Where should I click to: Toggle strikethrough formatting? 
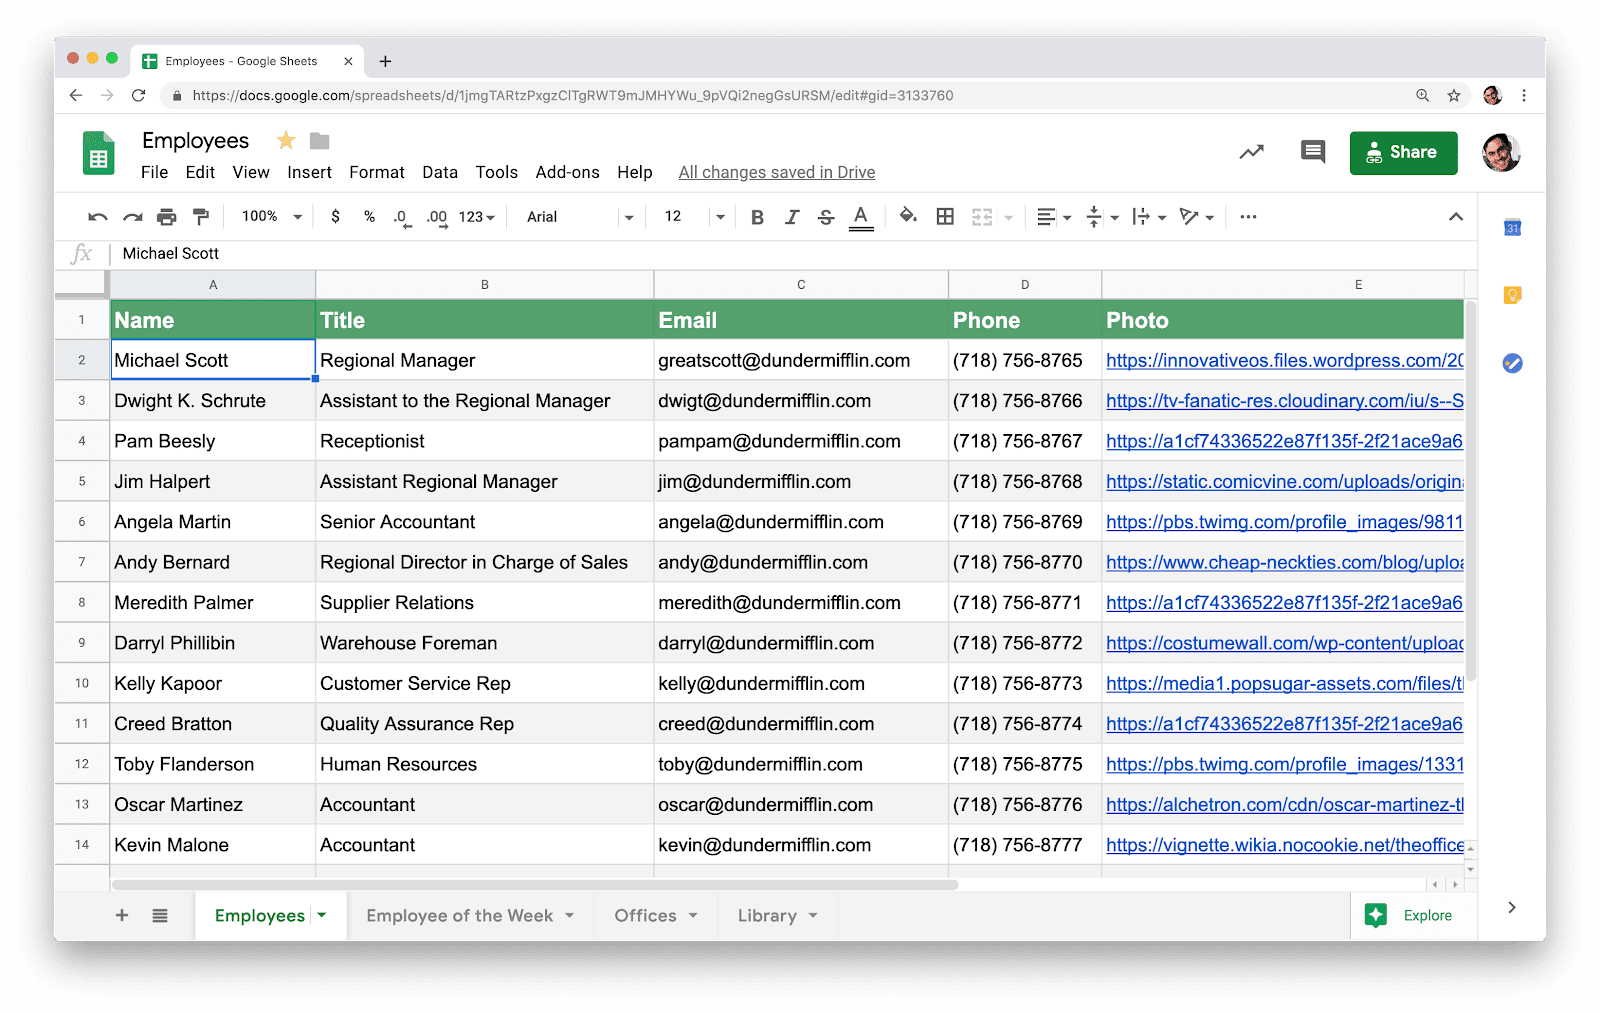[826, 217]
